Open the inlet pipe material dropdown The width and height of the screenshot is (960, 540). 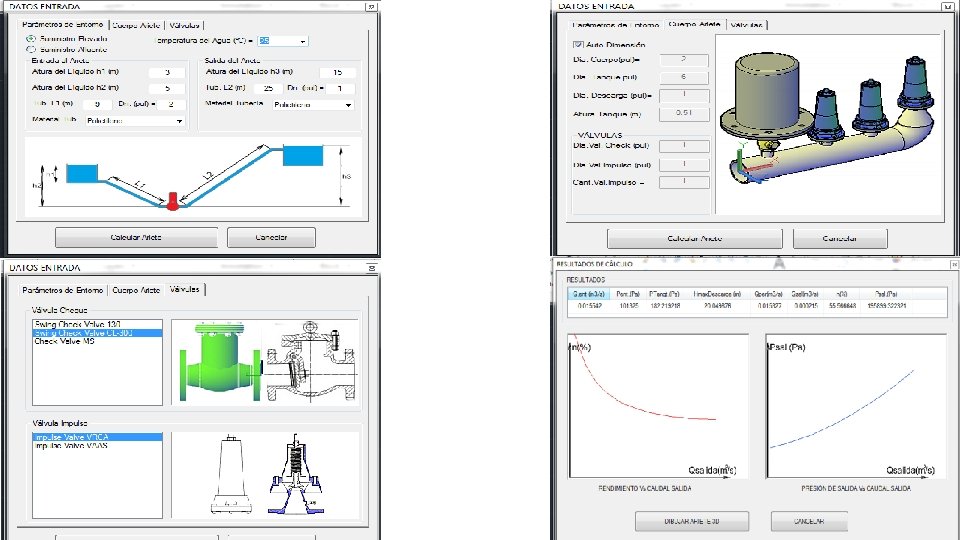point(179,121)
